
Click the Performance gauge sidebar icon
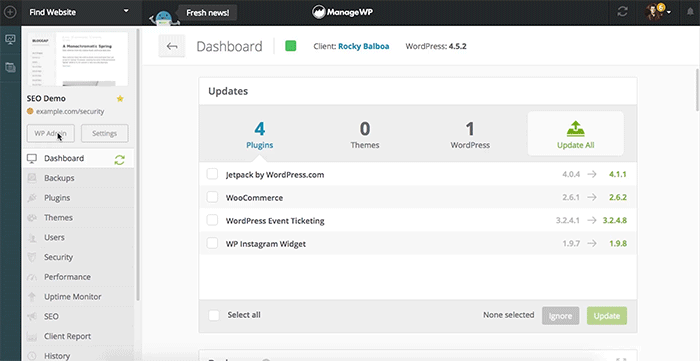(32, 277)
